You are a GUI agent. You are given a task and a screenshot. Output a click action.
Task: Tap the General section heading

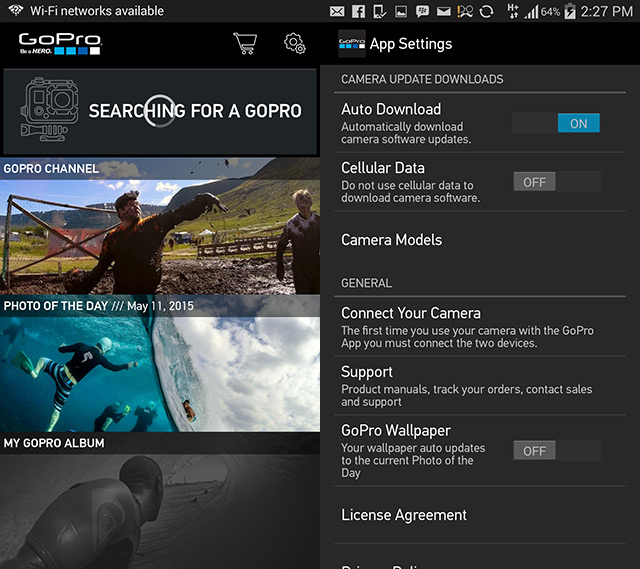pyautogui.click(x=367, y=283)
